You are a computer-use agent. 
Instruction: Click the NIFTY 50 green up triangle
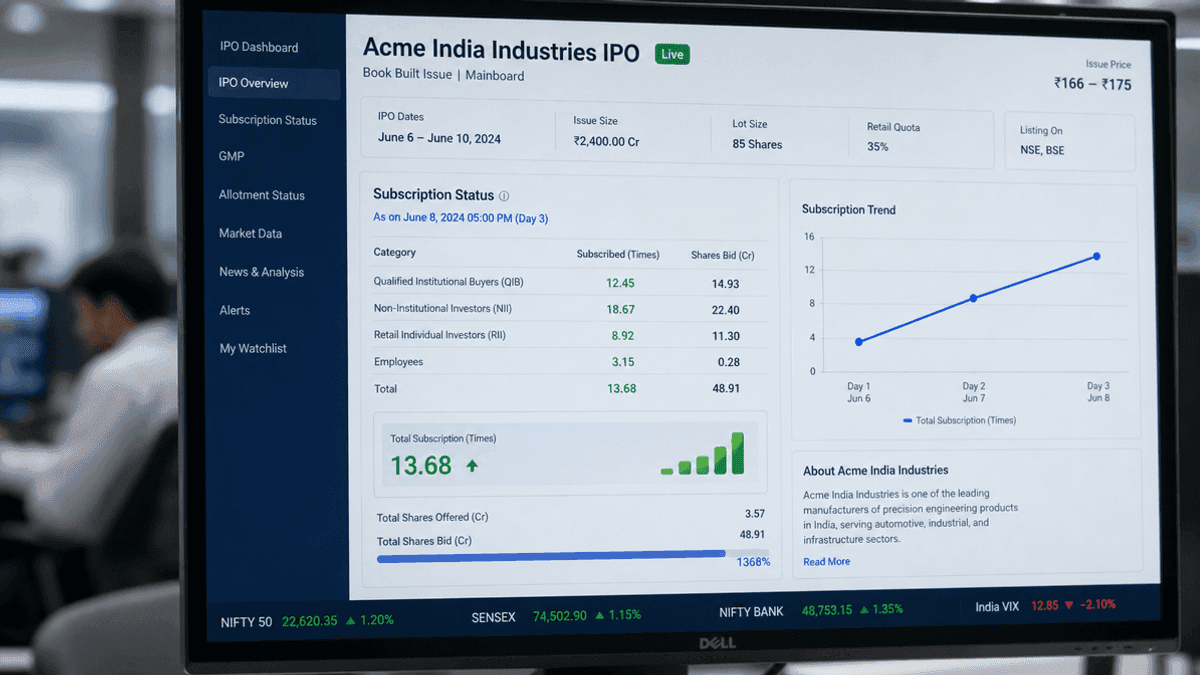click(351, 620)
